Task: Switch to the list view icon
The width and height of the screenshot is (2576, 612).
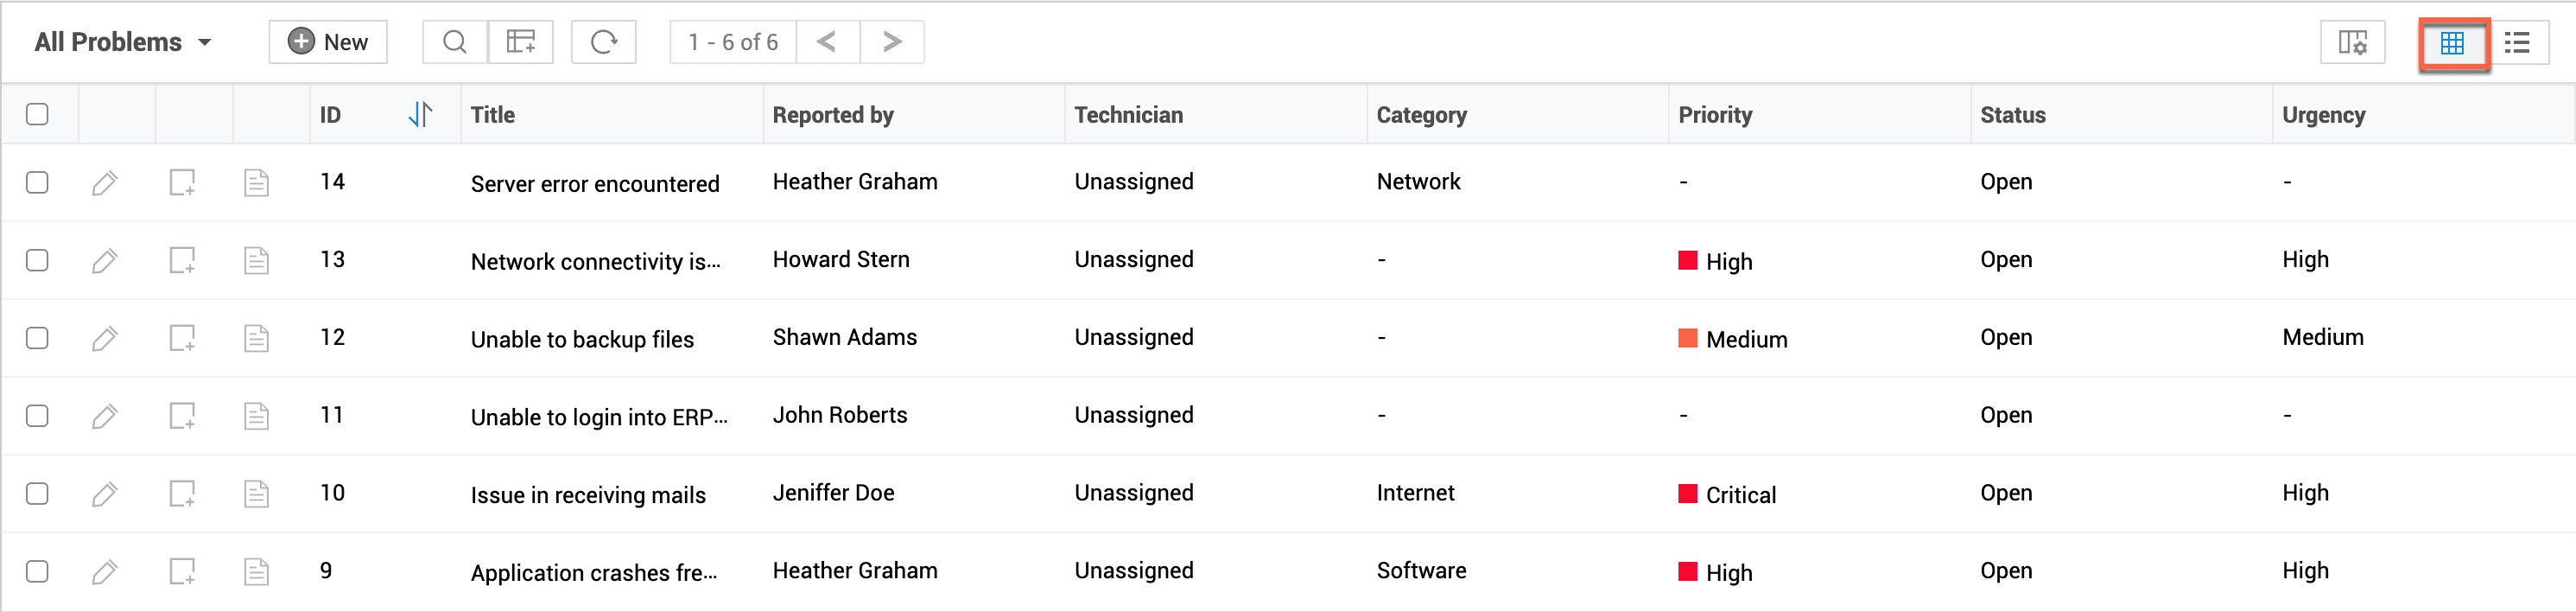Action: [x=2517, y=43]
